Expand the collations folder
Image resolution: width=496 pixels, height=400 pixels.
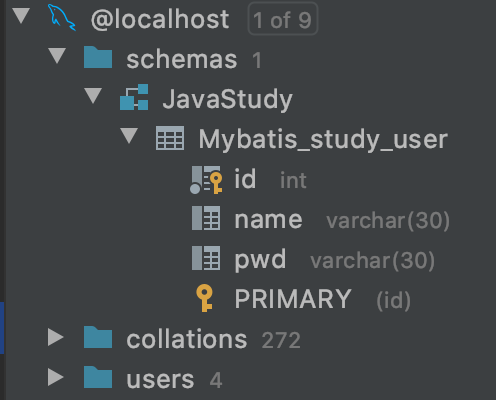[x=56, y=337]
